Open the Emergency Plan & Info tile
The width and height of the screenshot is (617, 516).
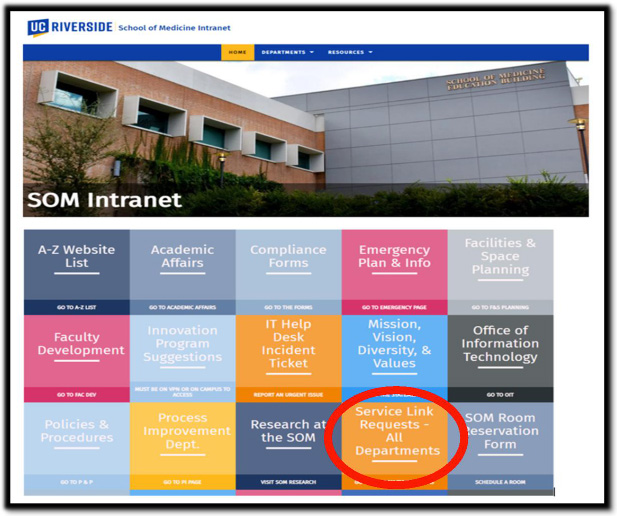click(394, 258)
